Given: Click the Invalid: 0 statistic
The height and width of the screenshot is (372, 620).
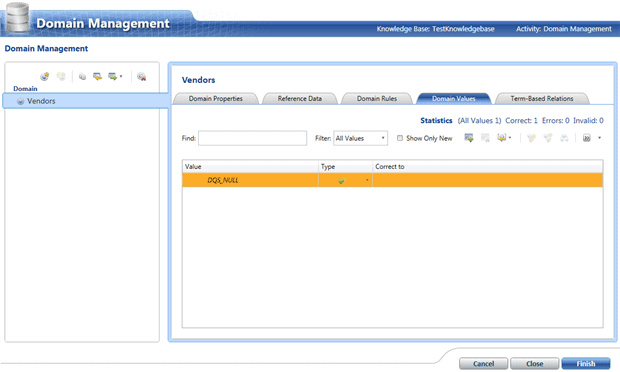Looking at the screenshot, I should click(588, 121).
